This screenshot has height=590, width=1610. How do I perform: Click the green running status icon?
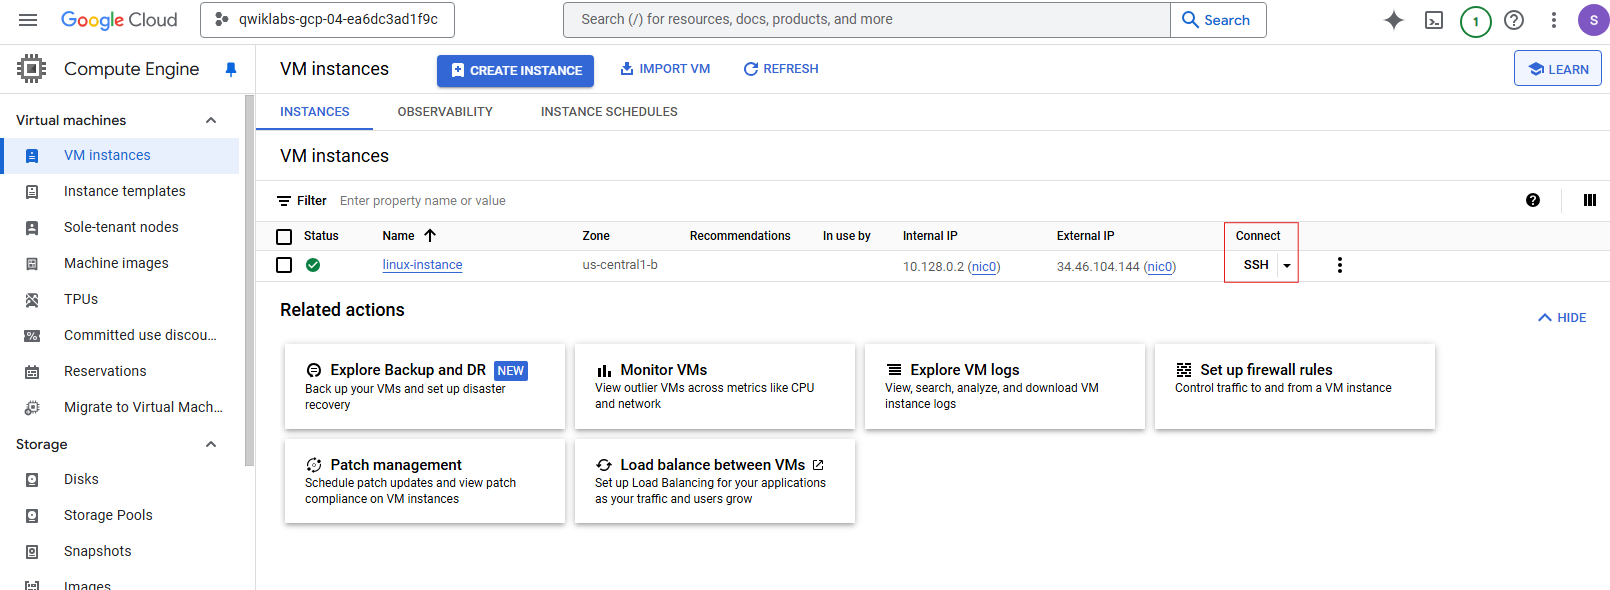point(313,265)
